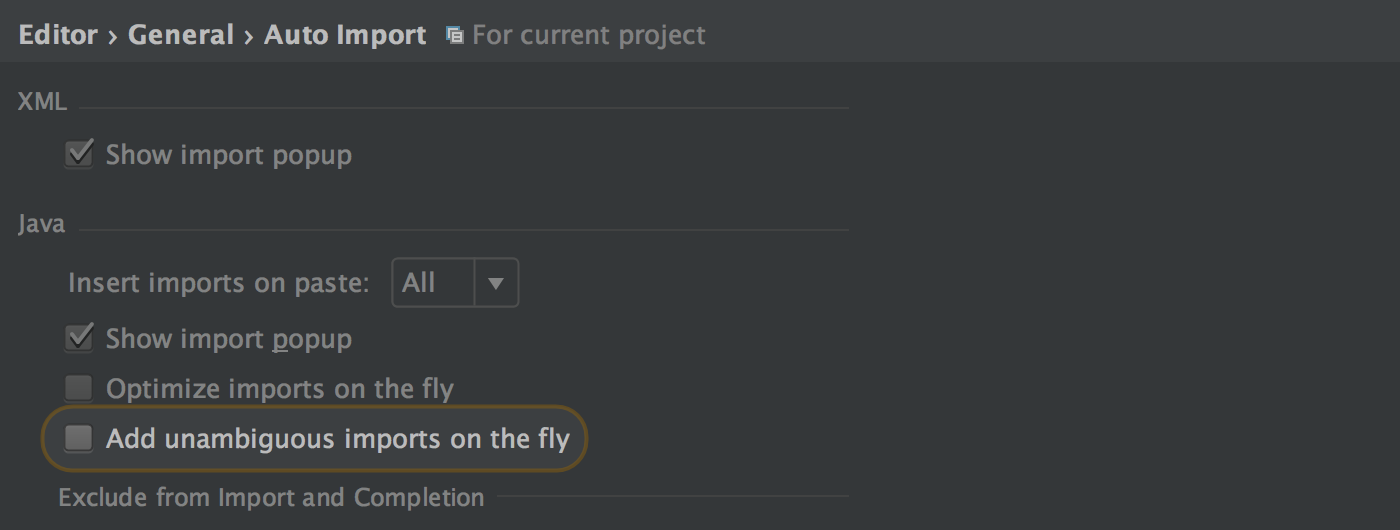Open the Insert imports on paste arrow button

click(496, 283)
